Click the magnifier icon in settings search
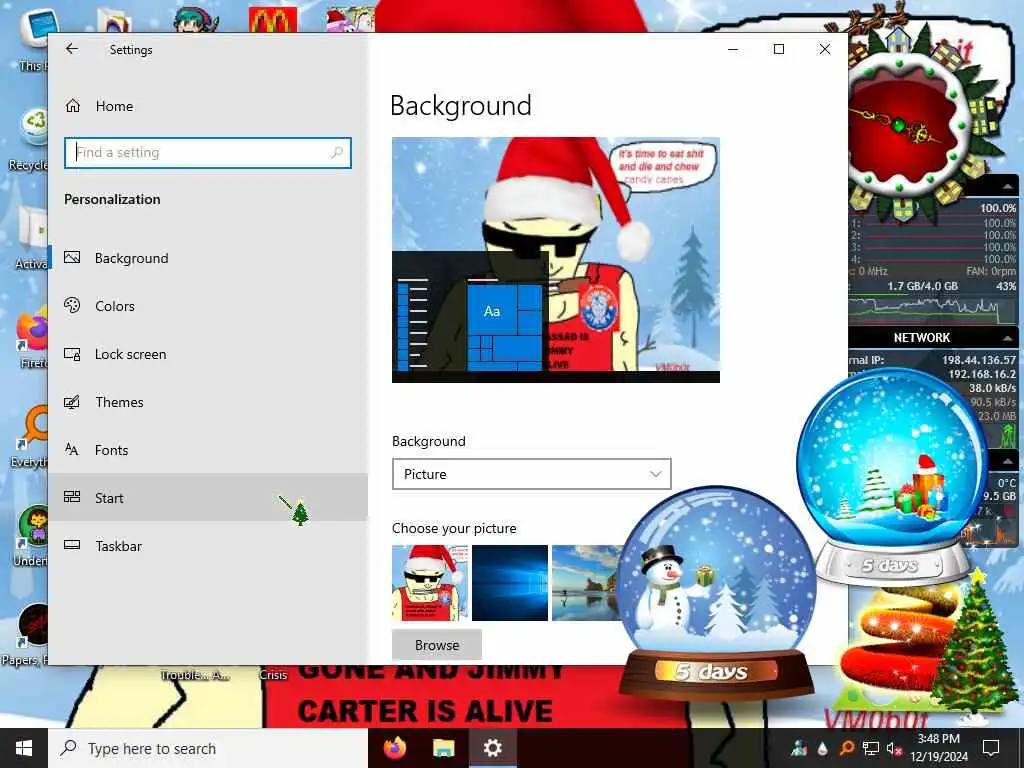 (337, 153)
